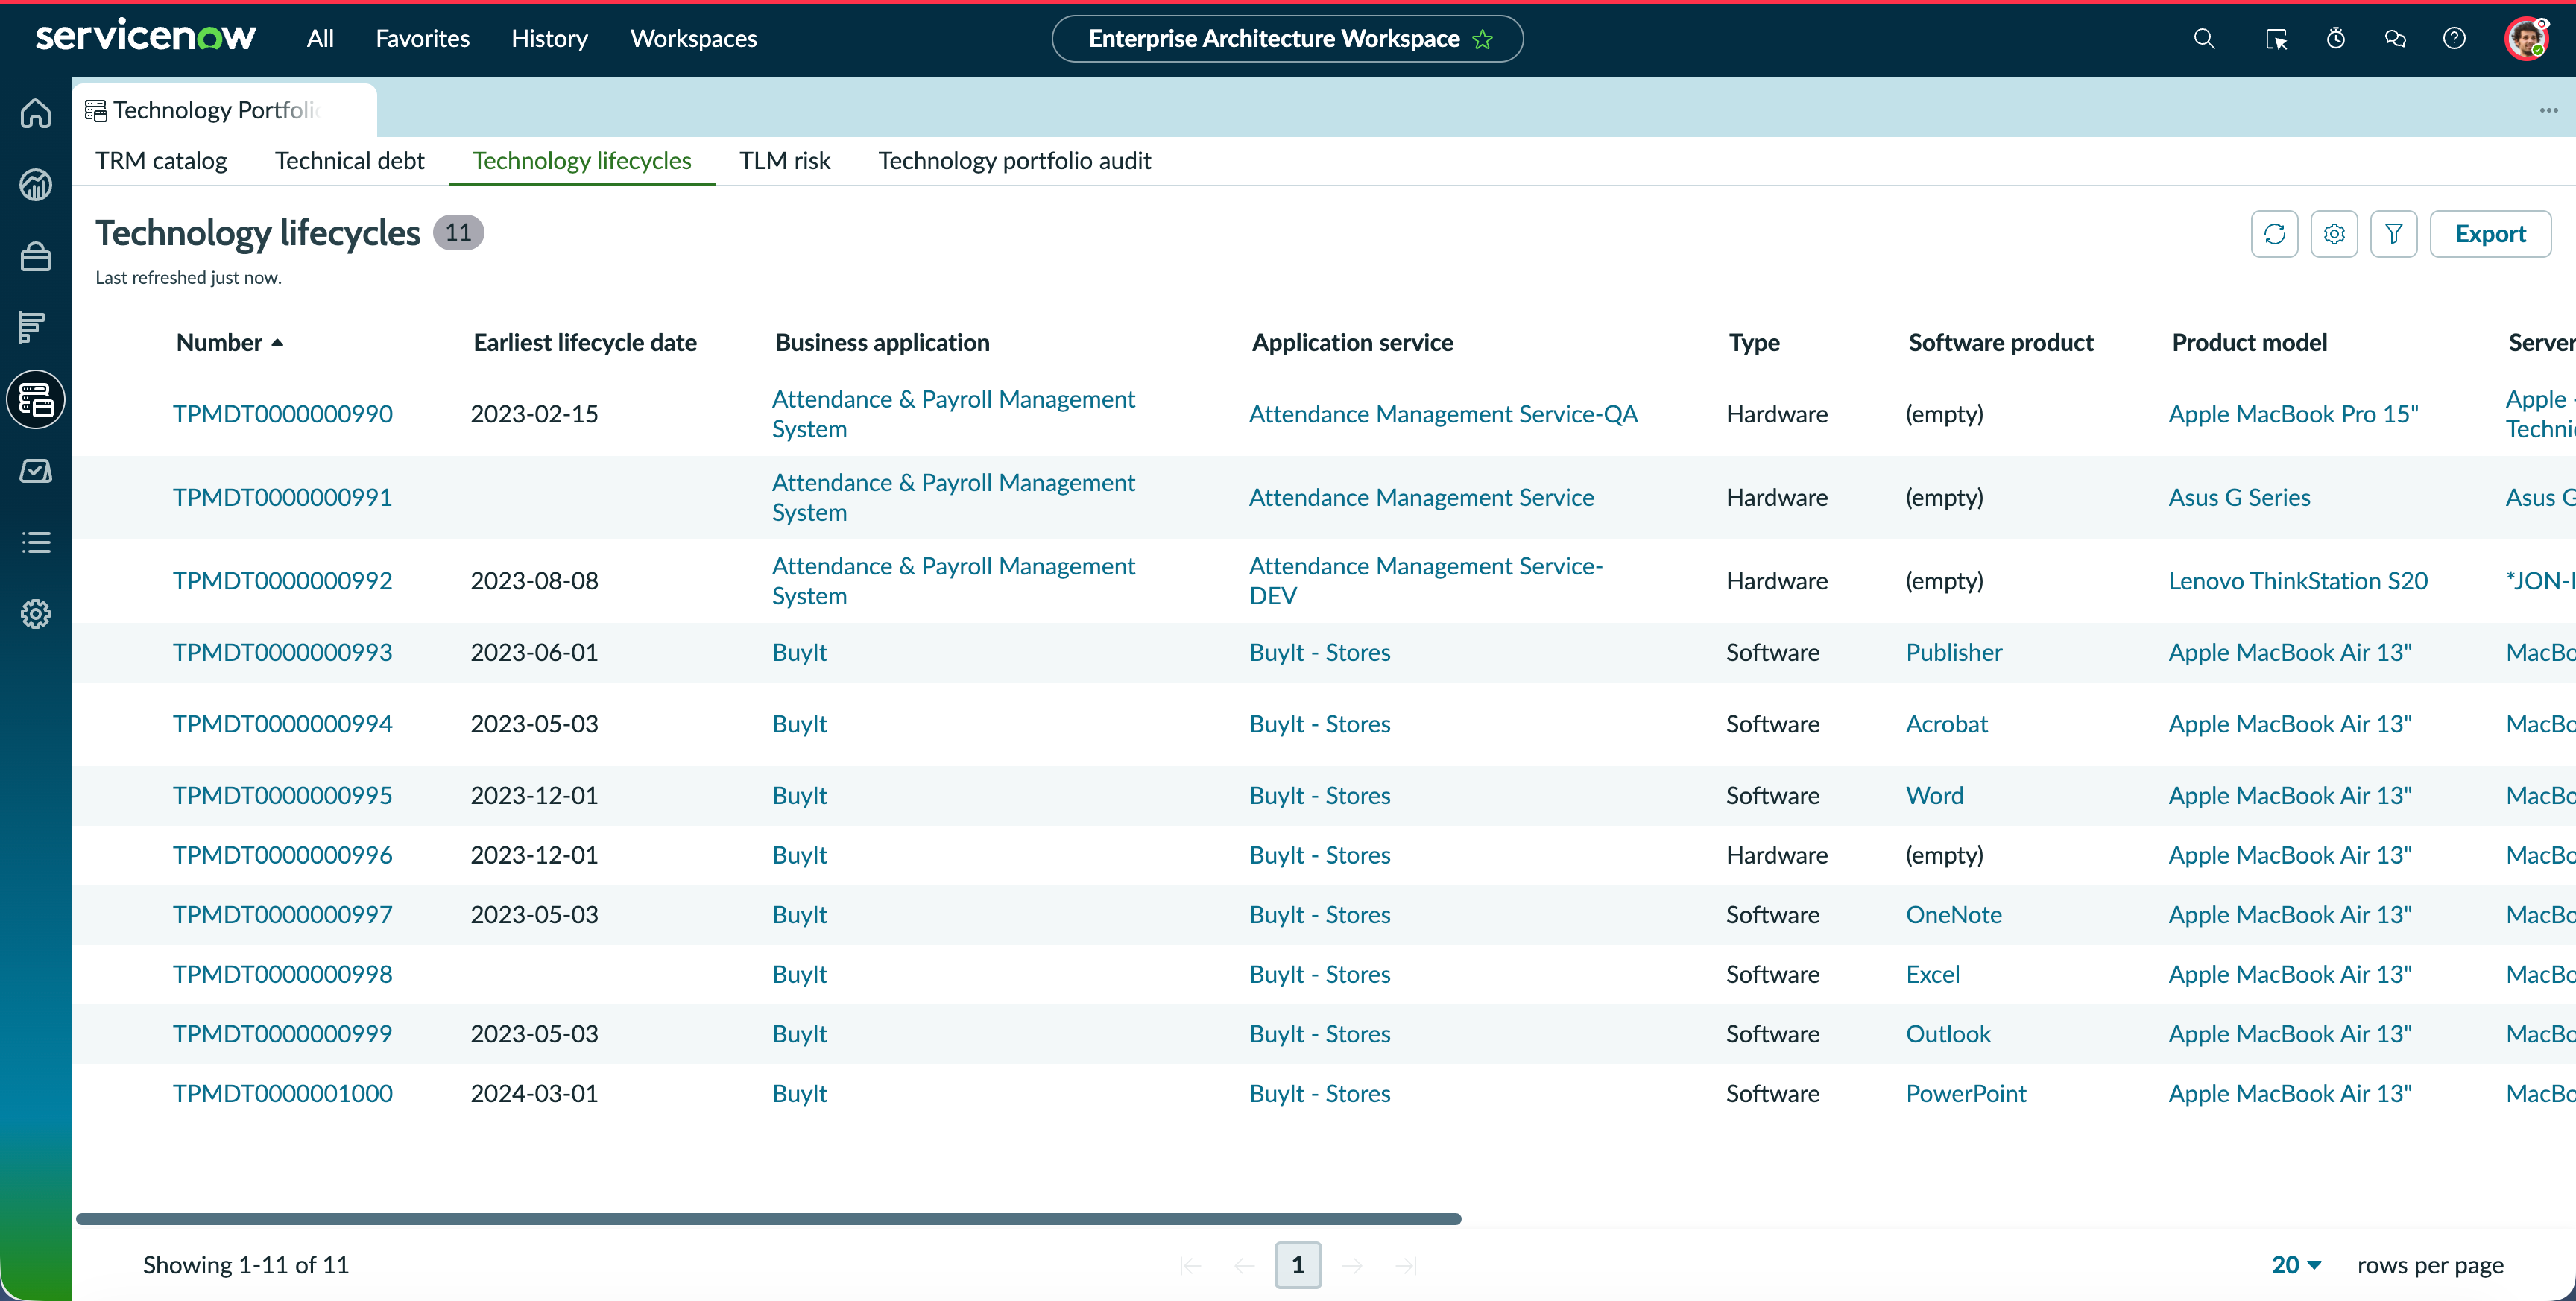Open the Workspaces menu
2576x1301 pixels.
[x=693, y=39]
